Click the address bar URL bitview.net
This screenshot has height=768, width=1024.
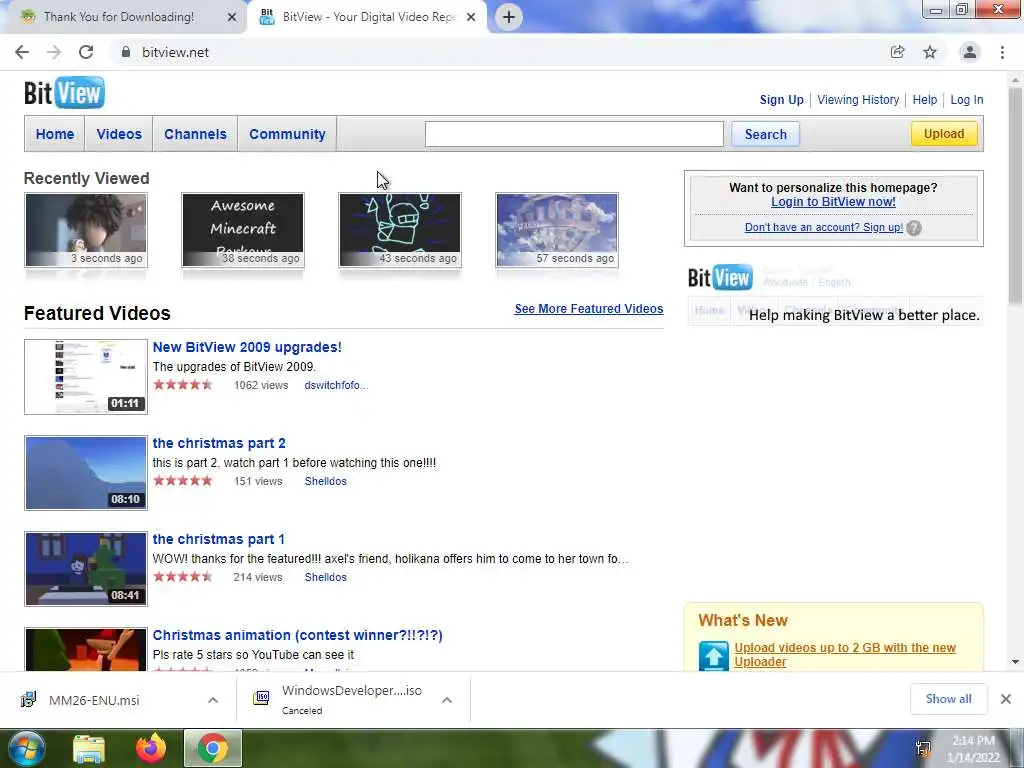click(x=175, y=52)
